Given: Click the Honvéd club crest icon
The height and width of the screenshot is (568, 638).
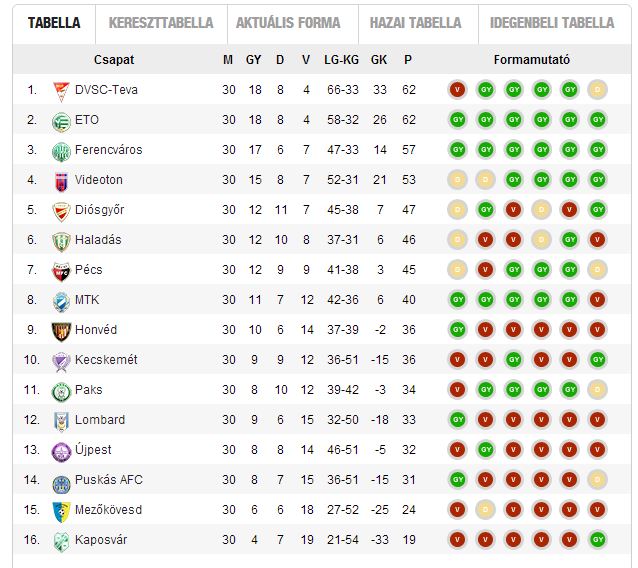Looking at the screenshot, I should [61, 332].
